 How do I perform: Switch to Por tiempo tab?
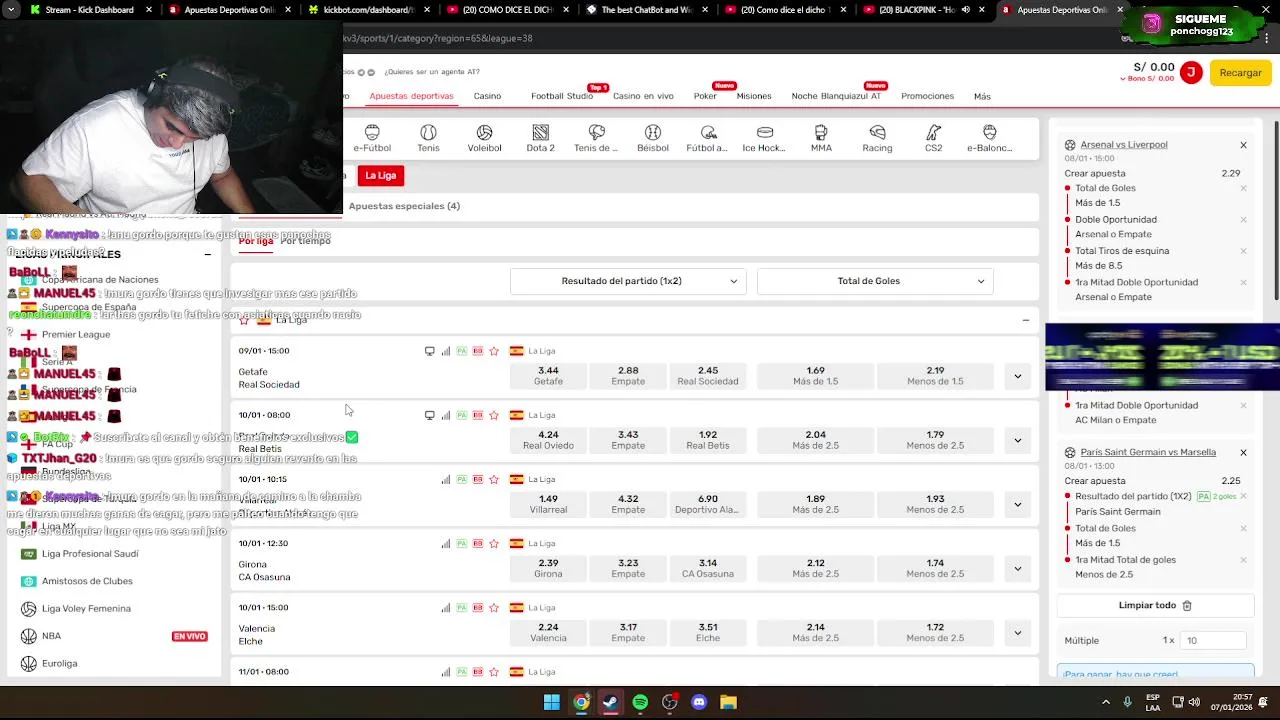point(305,241)
